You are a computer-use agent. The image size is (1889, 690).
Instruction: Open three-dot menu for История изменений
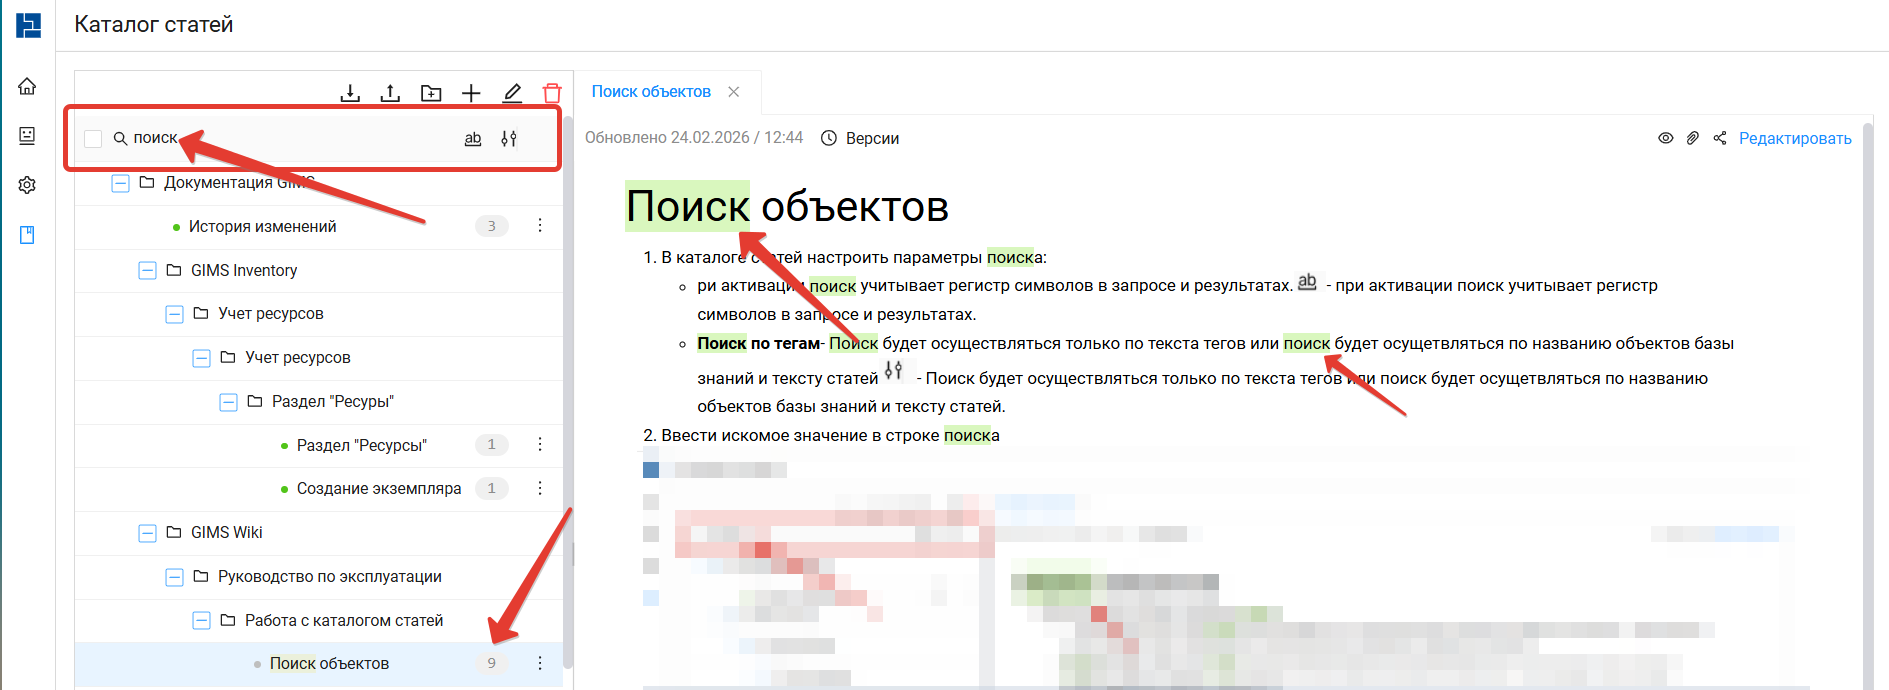[540, 226]
